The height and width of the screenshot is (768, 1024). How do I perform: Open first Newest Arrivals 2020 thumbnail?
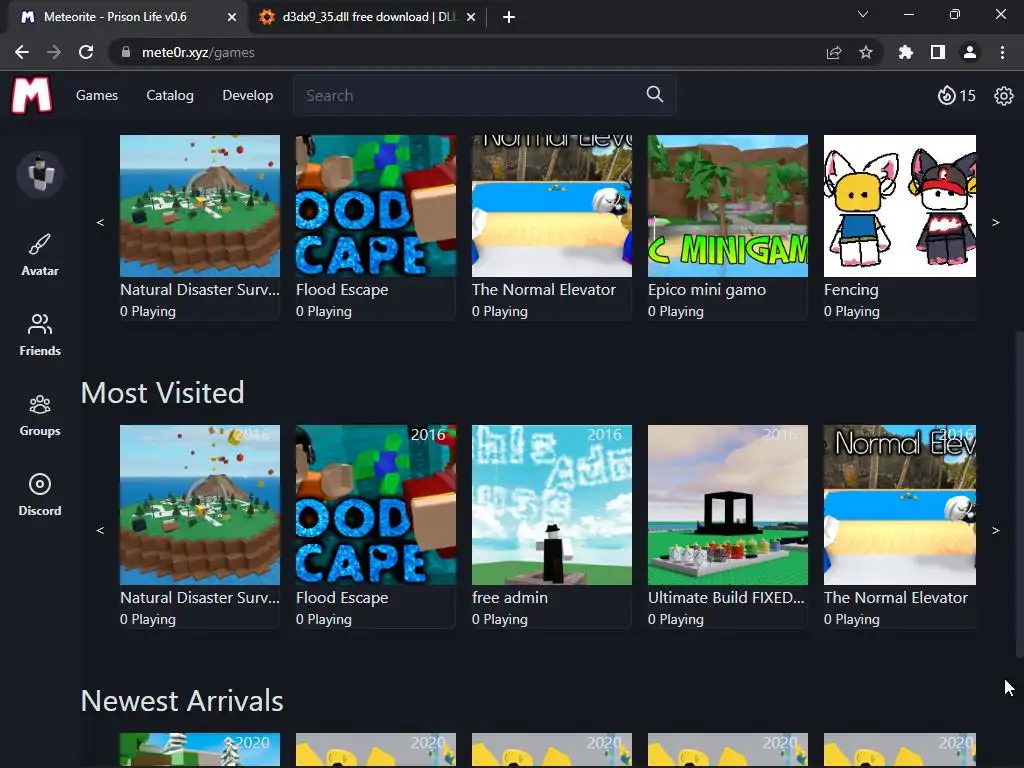(x=200, y=750)
